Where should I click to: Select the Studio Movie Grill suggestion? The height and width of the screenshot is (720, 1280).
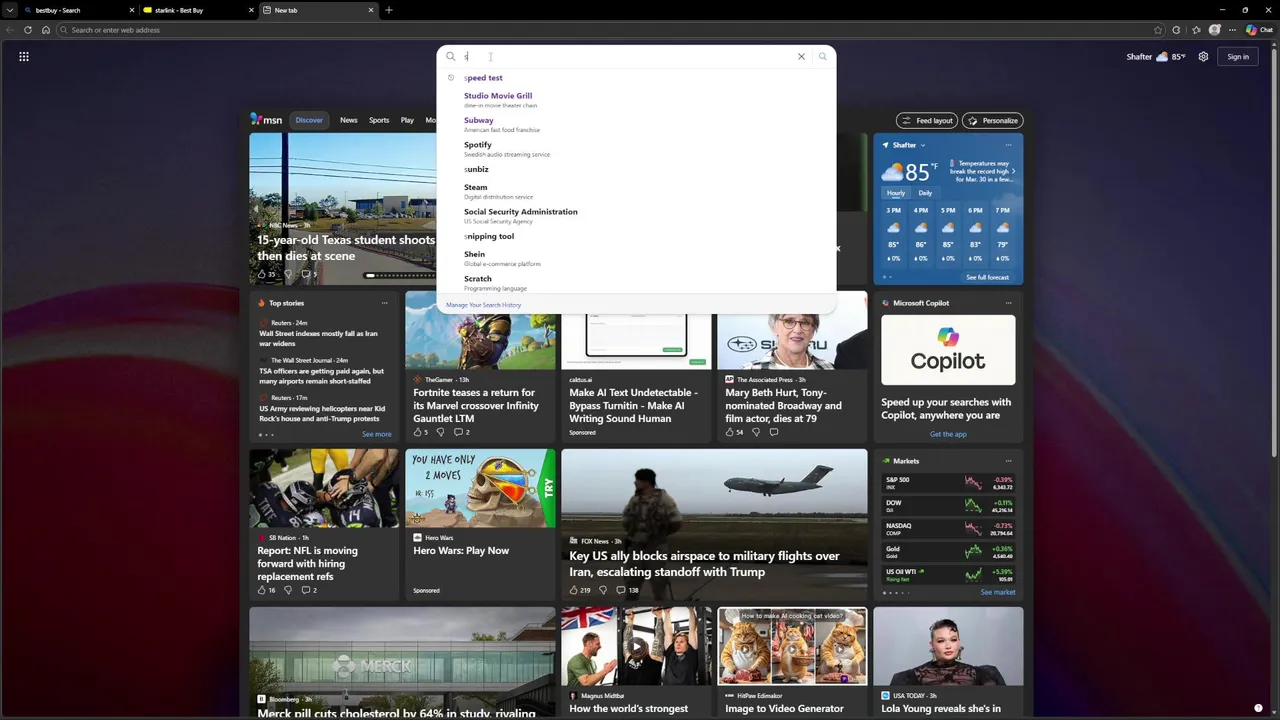coord(636,100)
